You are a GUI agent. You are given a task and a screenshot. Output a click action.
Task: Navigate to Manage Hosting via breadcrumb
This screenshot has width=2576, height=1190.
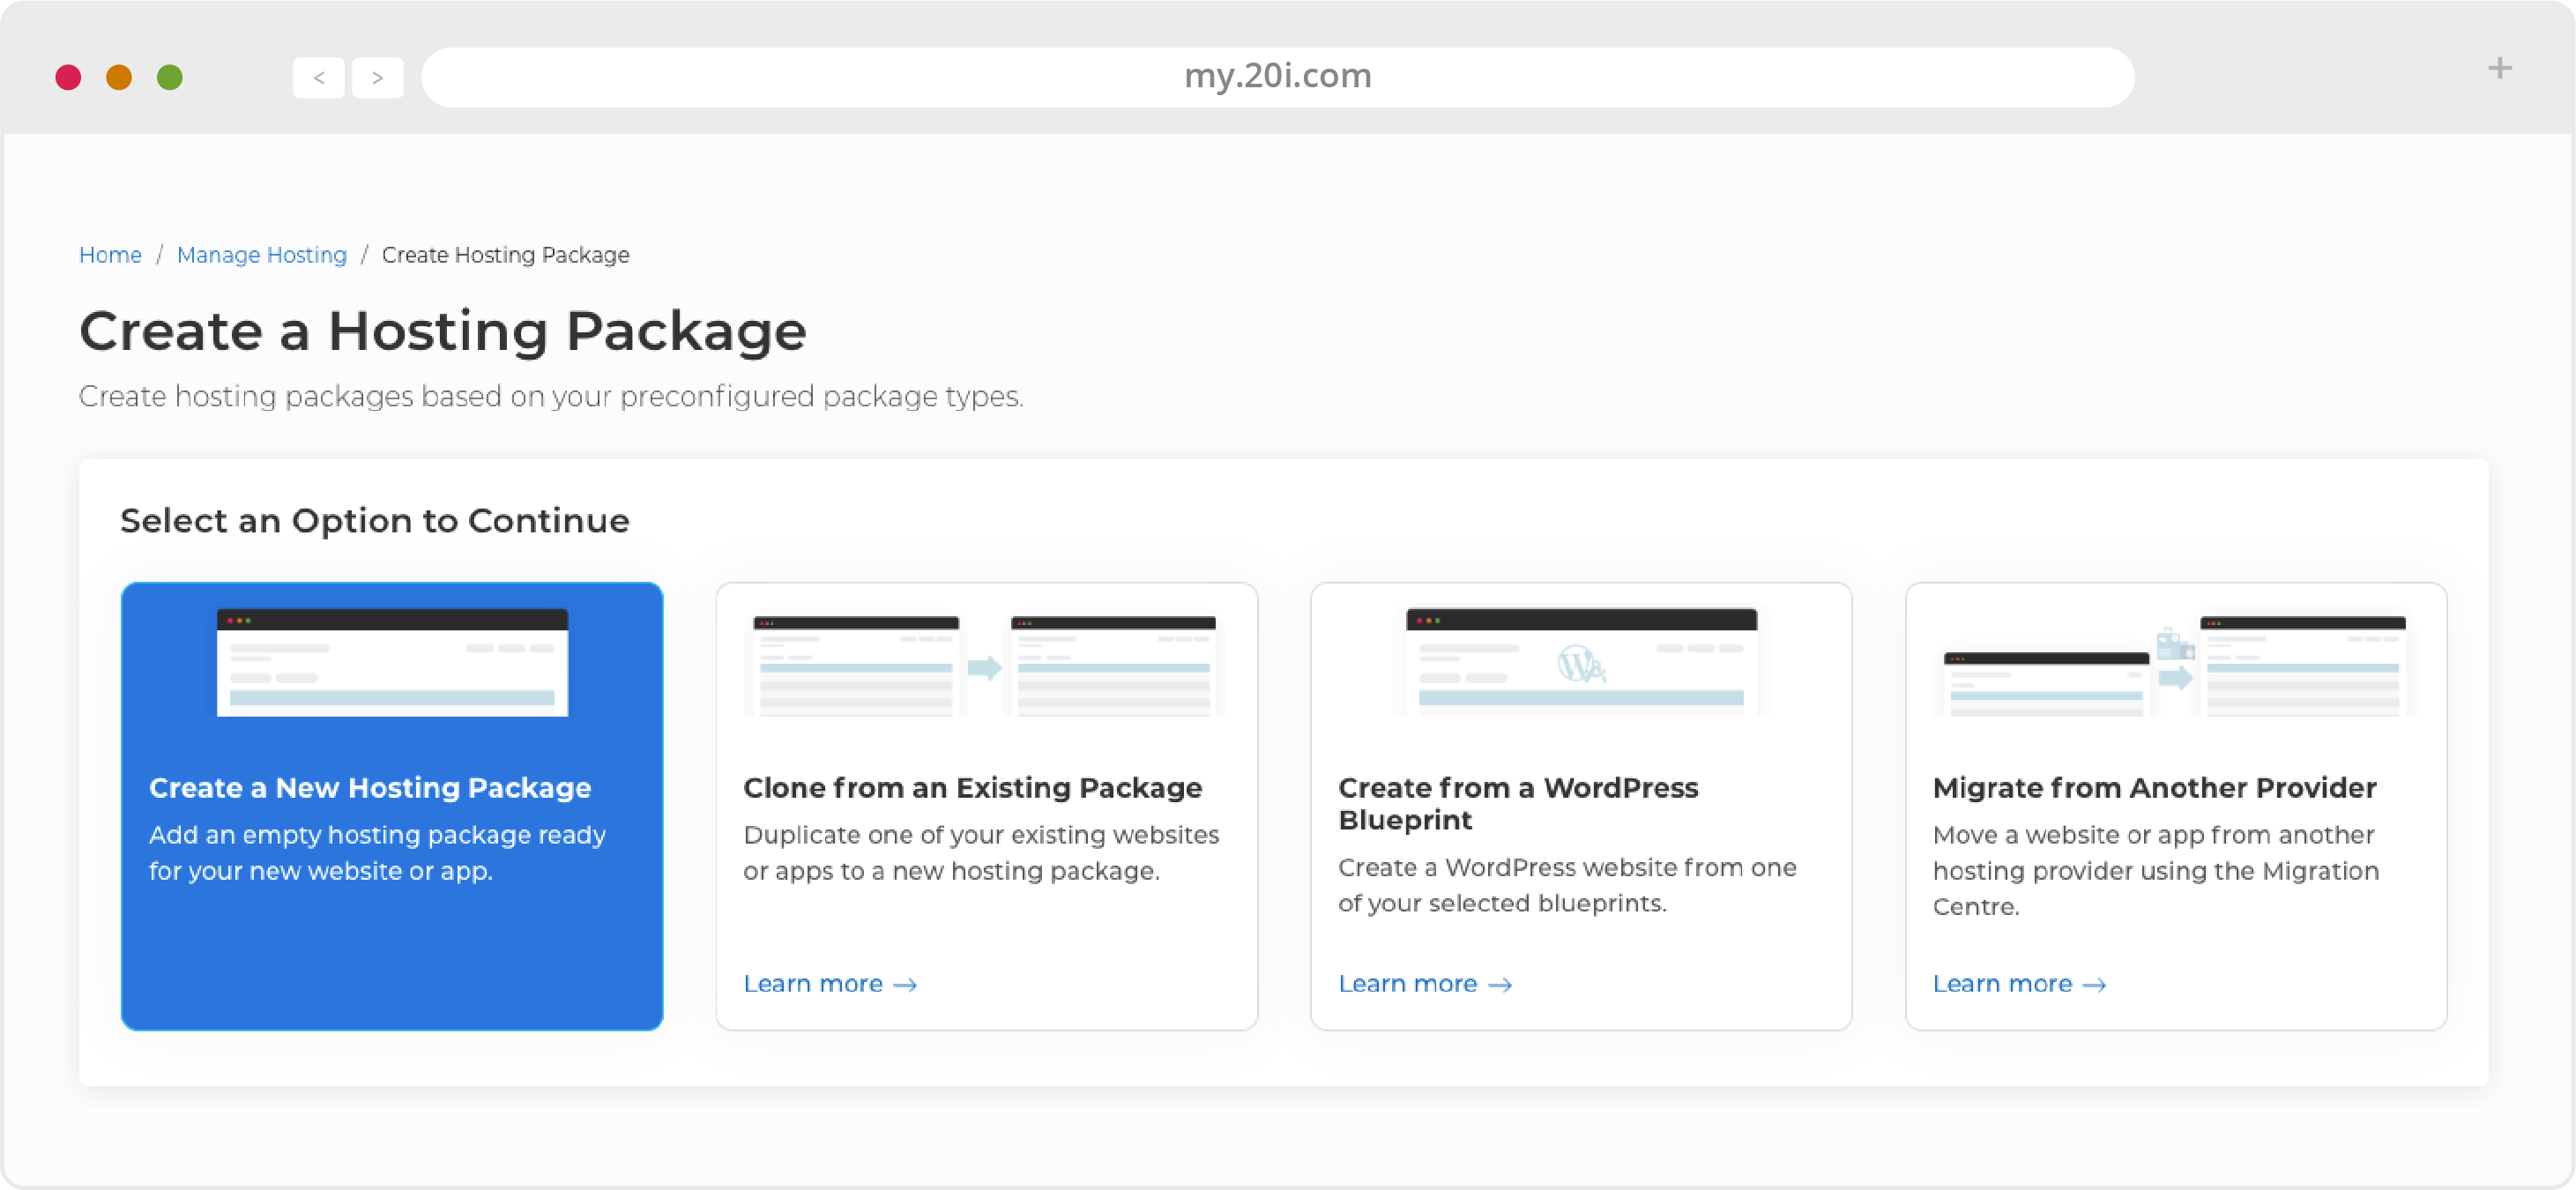click(x=263, y=253)
